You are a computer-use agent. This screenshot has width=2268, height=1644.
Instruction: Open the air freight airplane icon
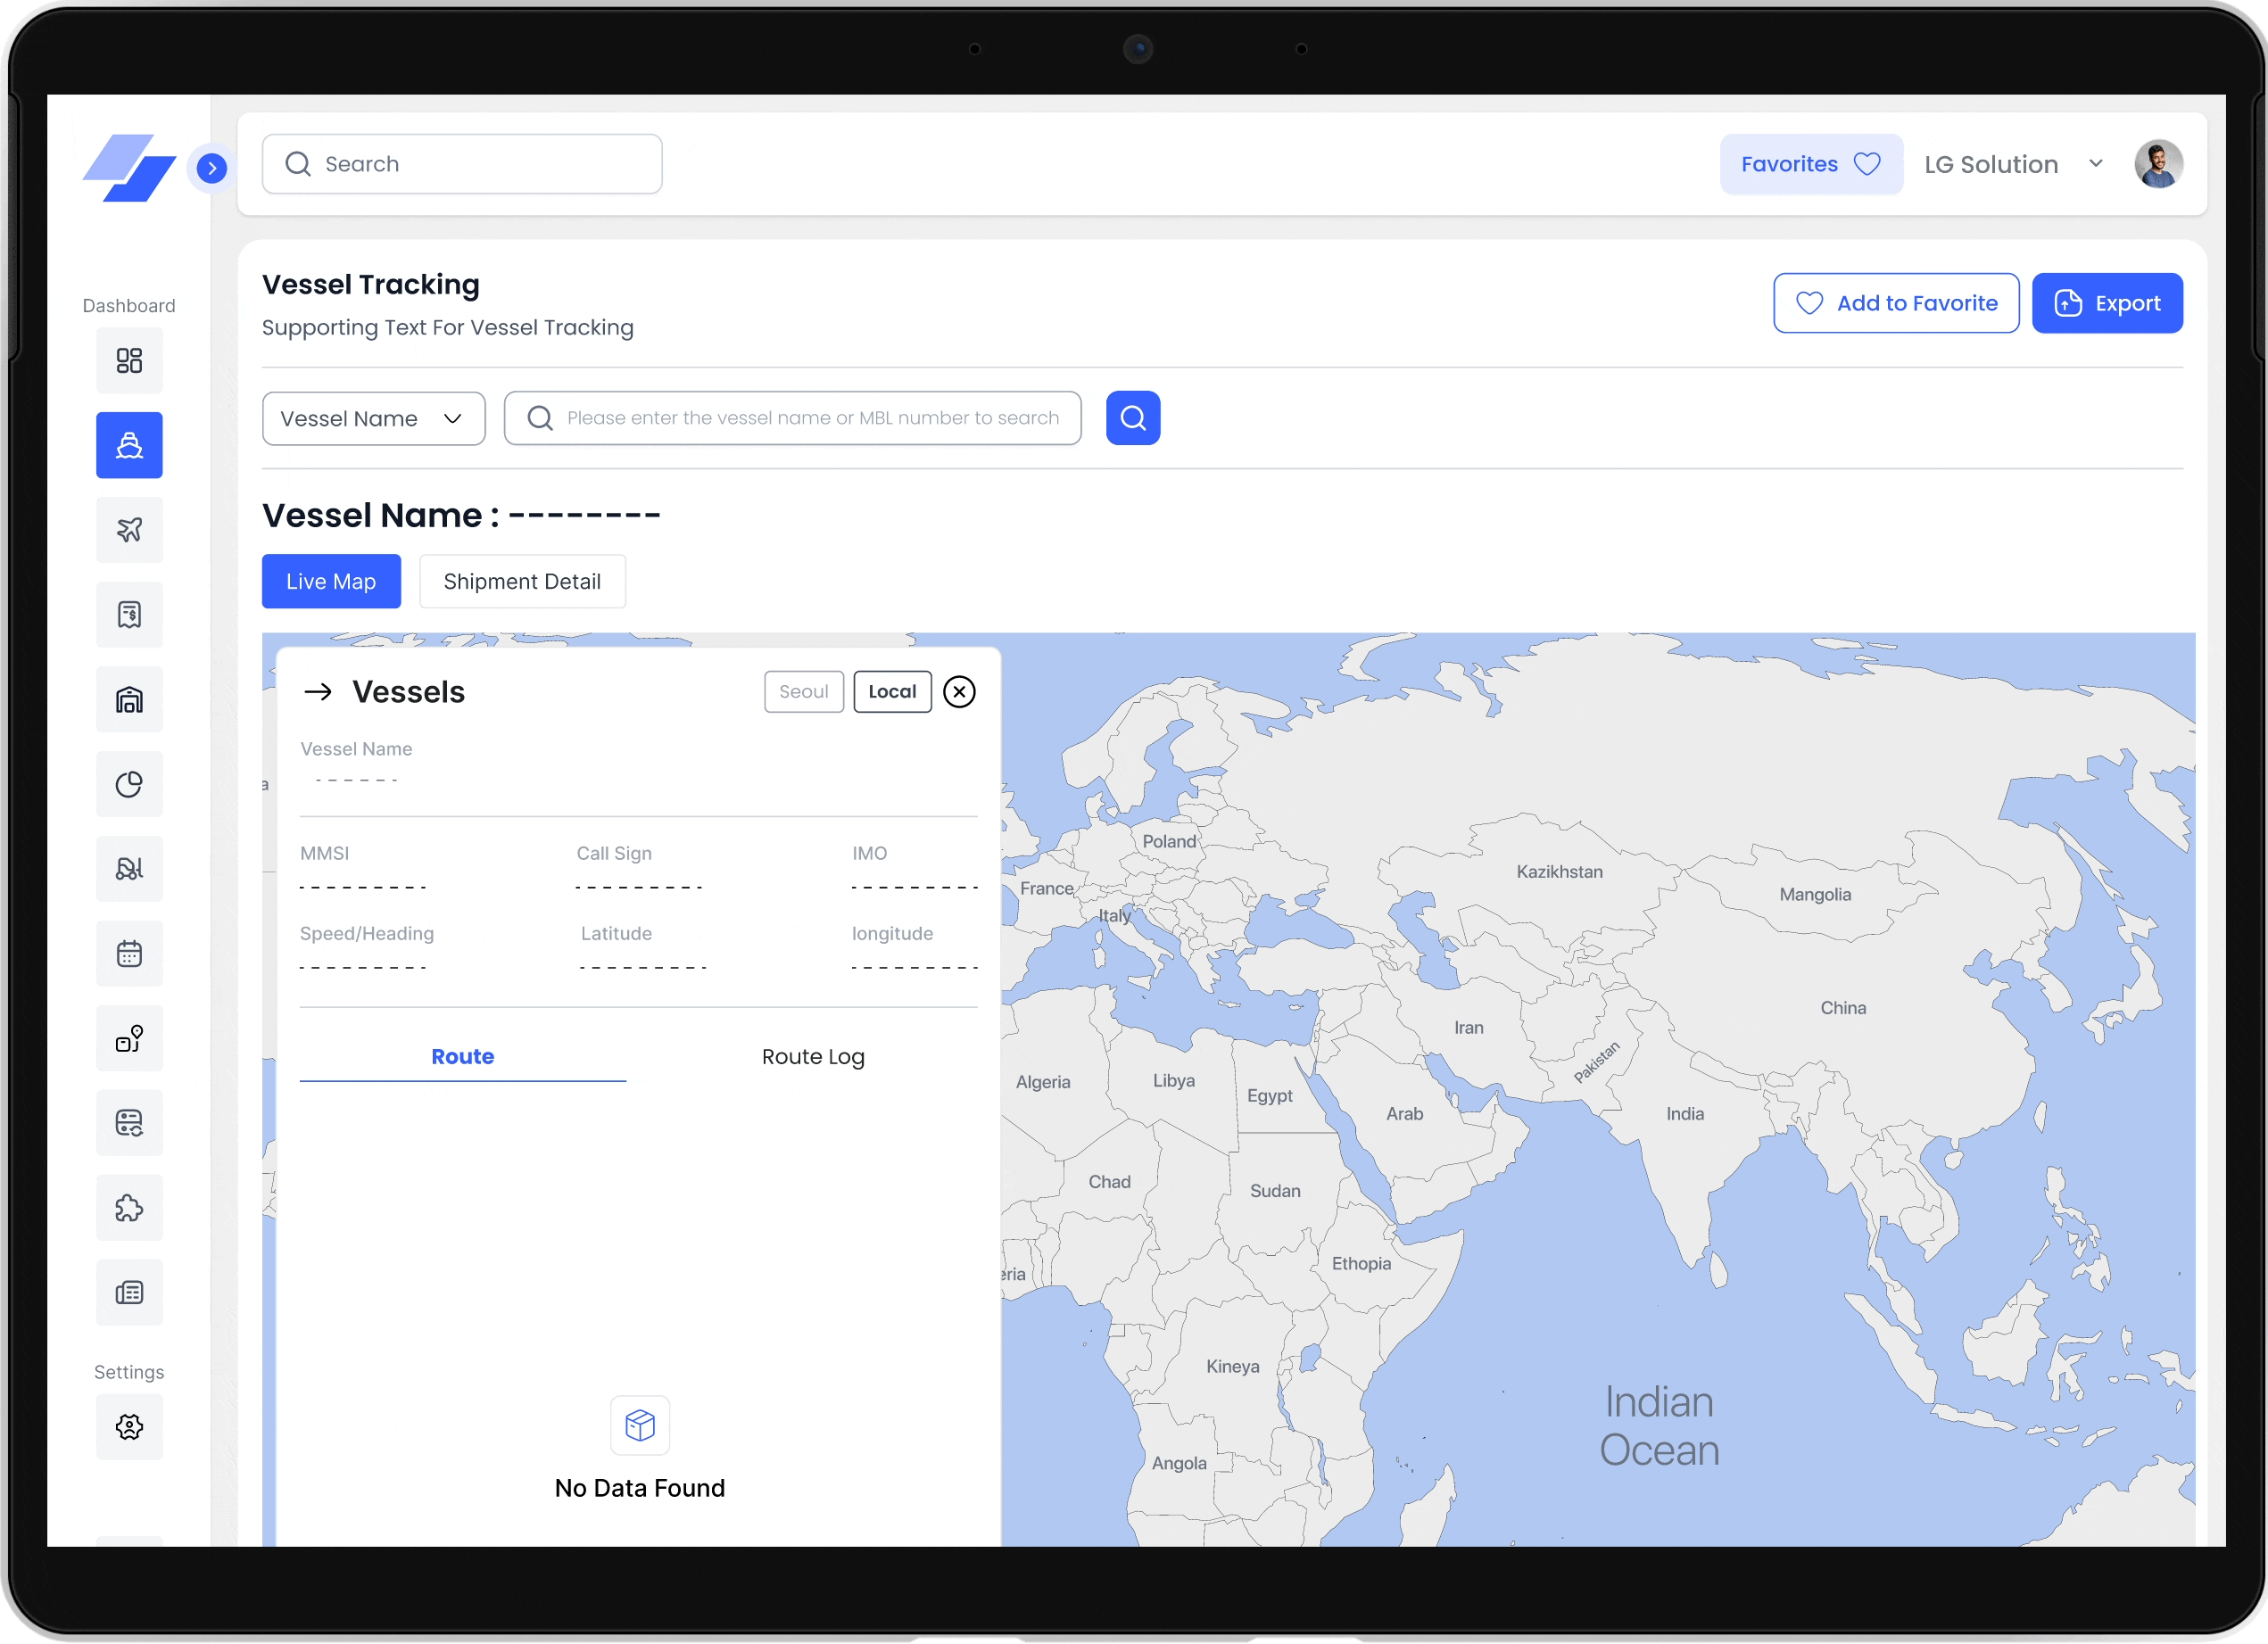pos(129,530)
